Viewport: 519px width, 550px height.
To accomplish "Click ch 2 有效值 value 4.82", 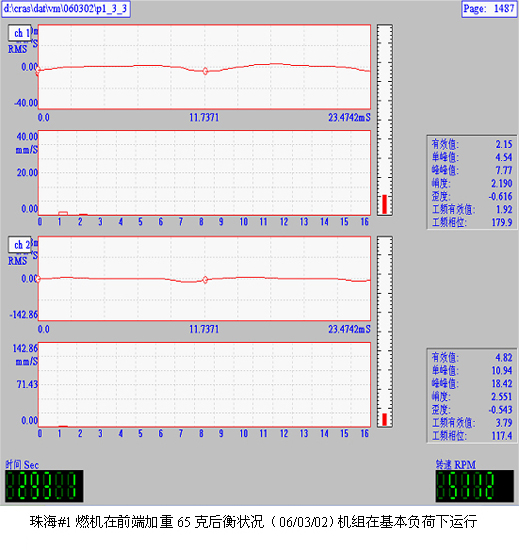I will pos(504,357).
